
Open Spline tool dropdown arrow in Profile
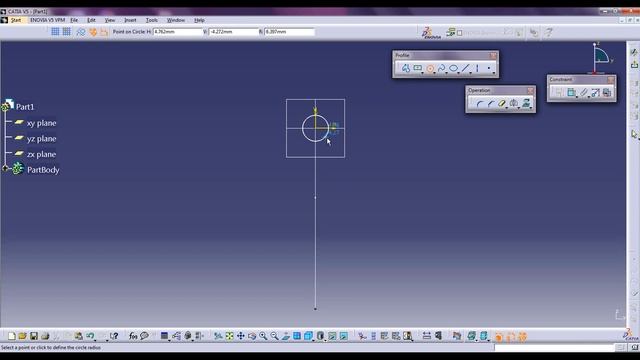coord(447,73)
